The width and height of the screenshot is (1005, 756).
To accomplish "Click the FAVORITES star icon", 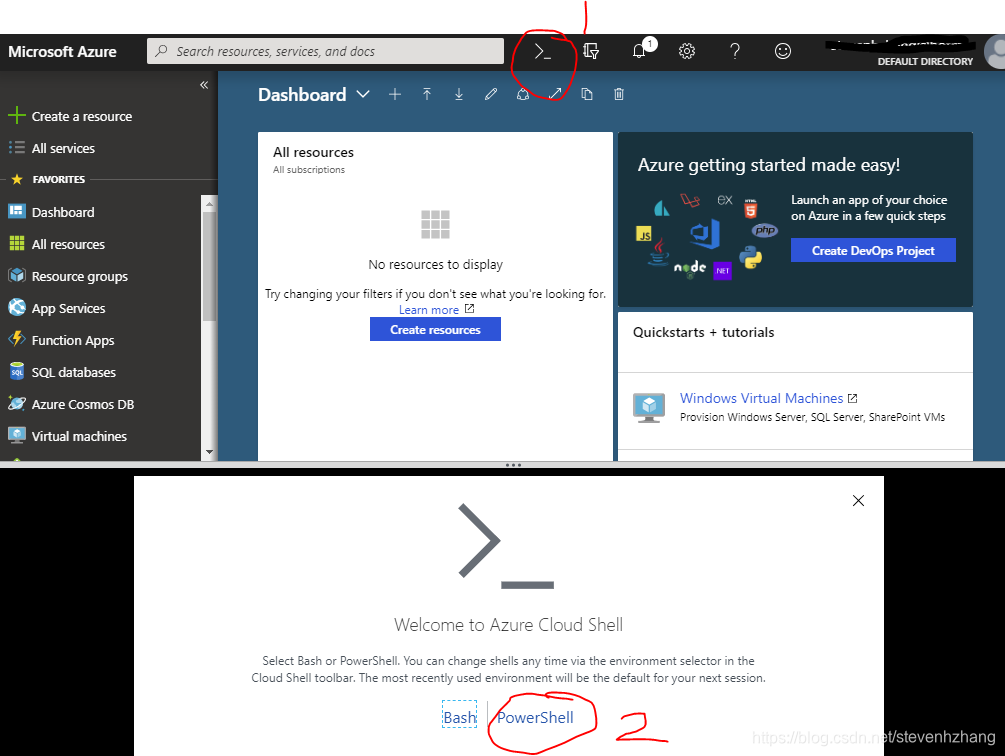I will click(x=17, y=179).
